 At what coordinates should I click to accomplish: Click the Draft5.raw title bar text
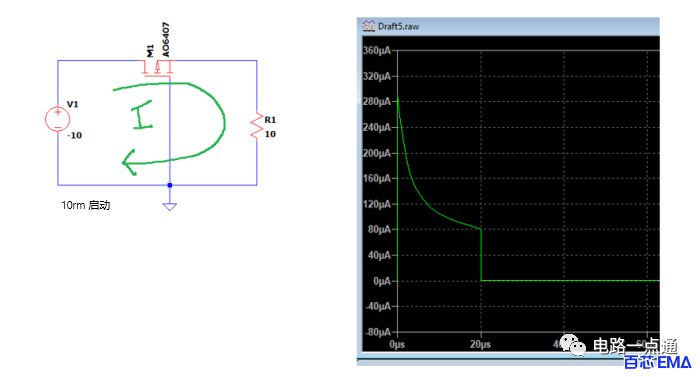(398, 26)
